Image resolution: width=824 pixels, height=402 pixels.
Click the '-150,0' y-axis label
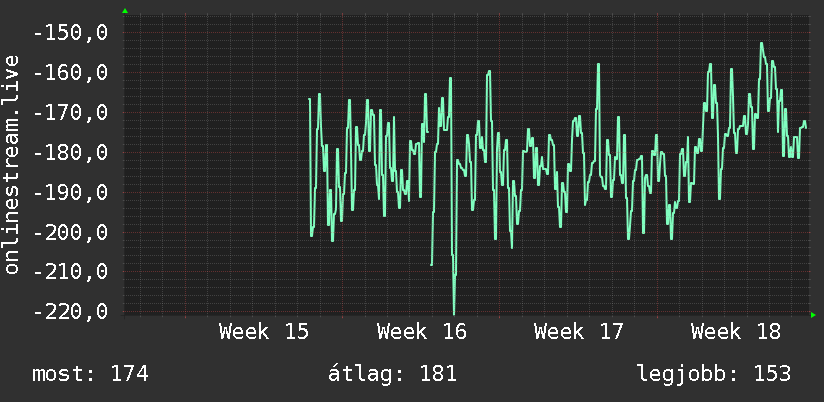[x=70, y=33]
